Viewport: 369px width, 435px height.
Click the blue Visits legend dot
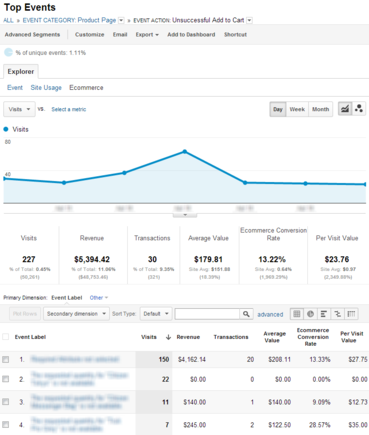pos(6,129)
